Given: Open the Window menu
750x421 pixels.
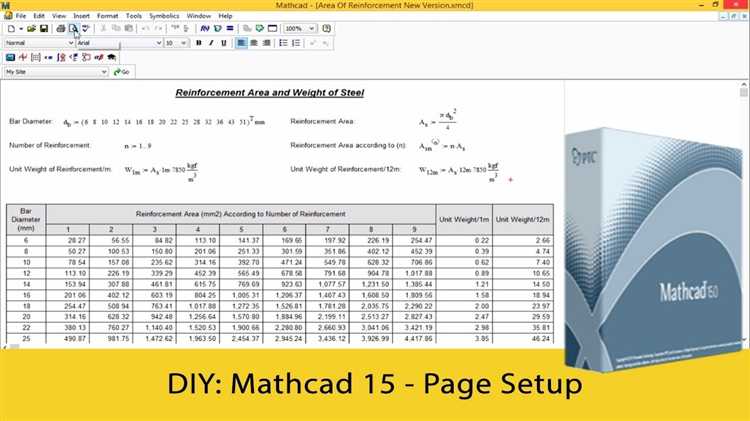Looking at the screenshot, I should coord(199,16).
